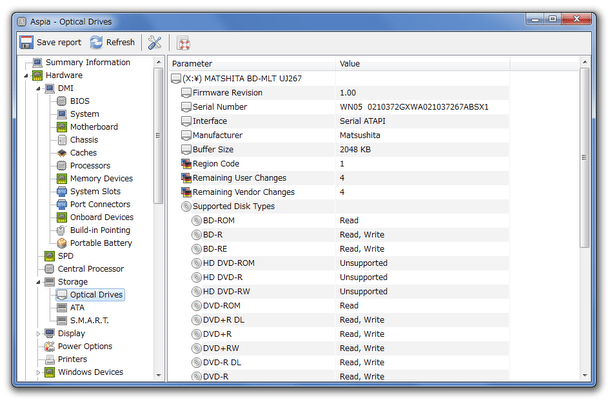Click the Power Options icon
This screenshot has width=610, height=402.
click(49, 346)
